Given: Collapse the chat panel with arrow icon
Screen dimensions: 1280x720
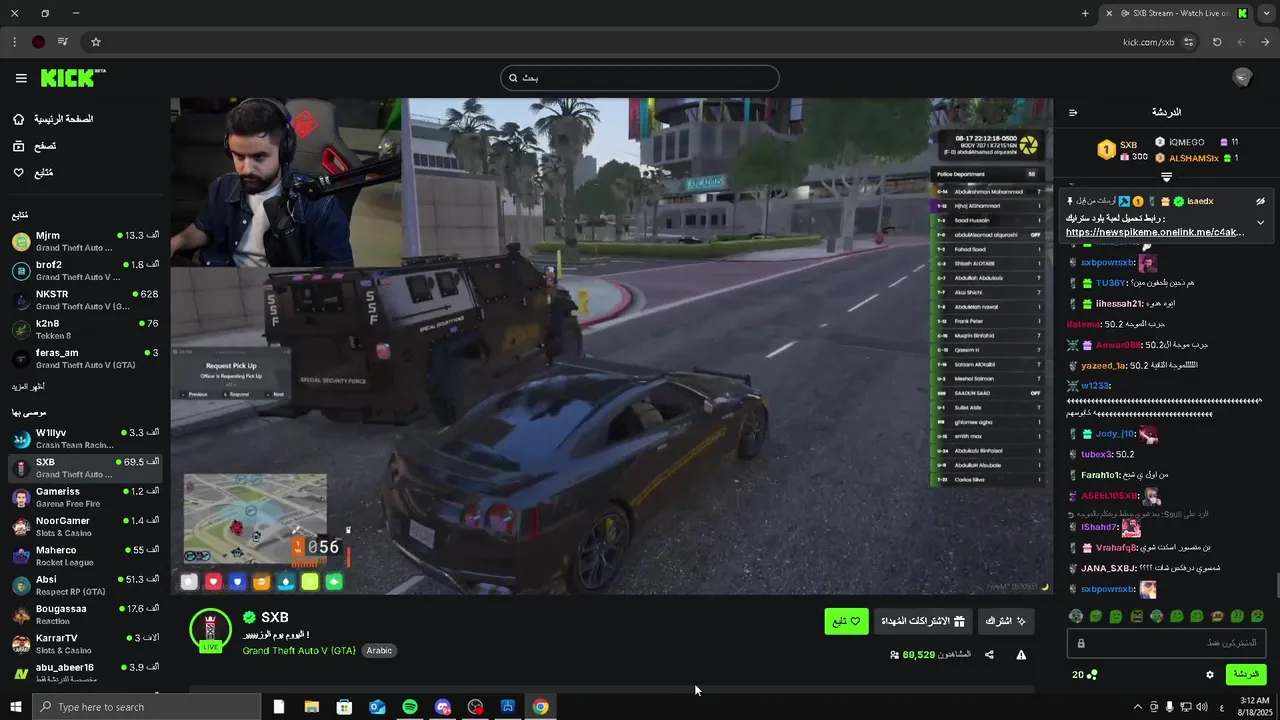Looking at the screenshot, I should 1073,113.
